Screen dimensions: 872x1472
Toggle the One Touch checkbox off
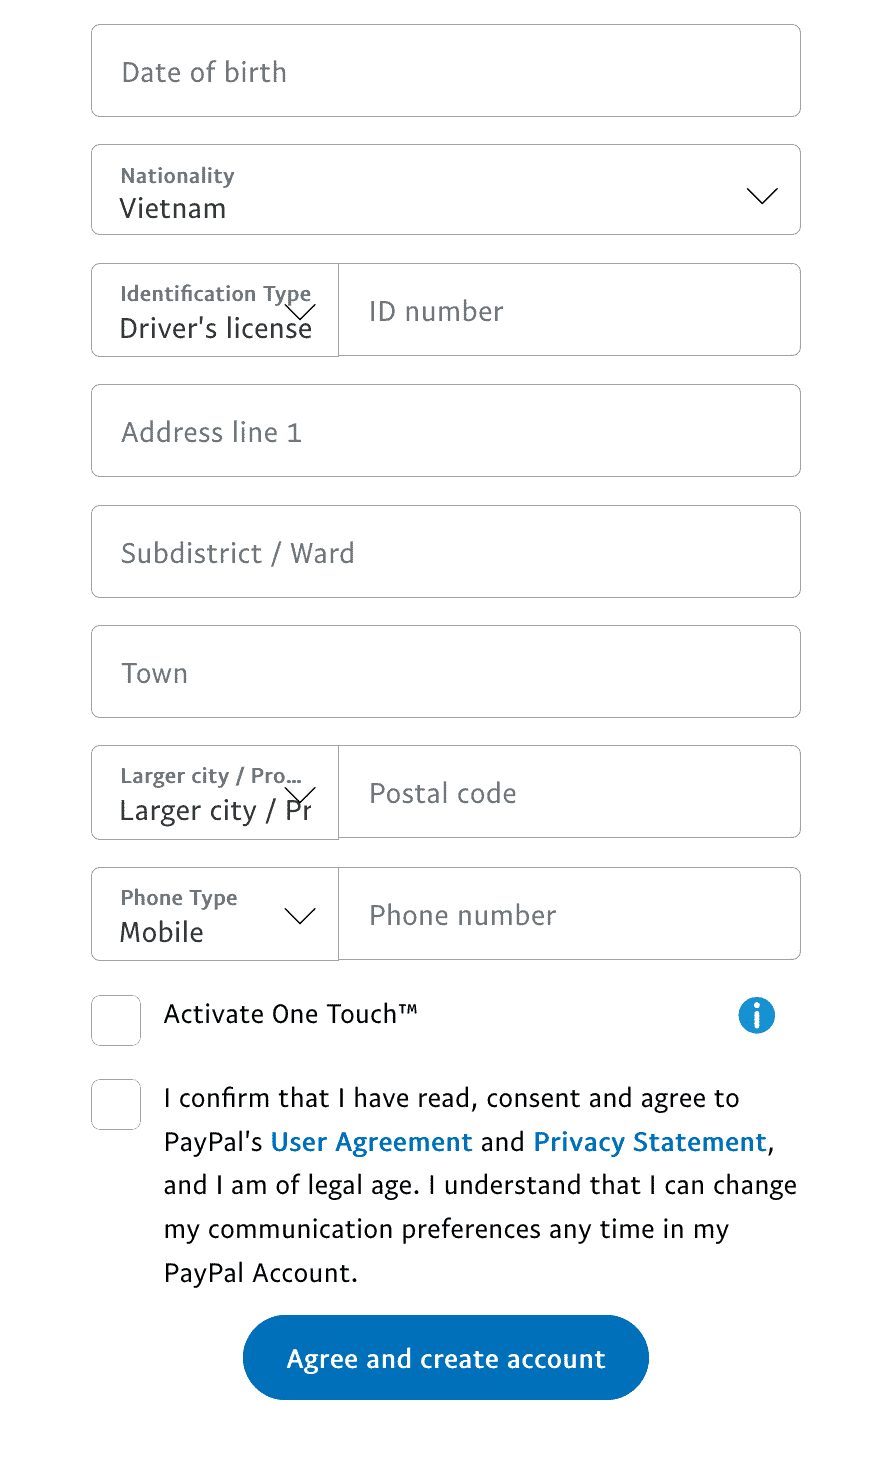116,1020
